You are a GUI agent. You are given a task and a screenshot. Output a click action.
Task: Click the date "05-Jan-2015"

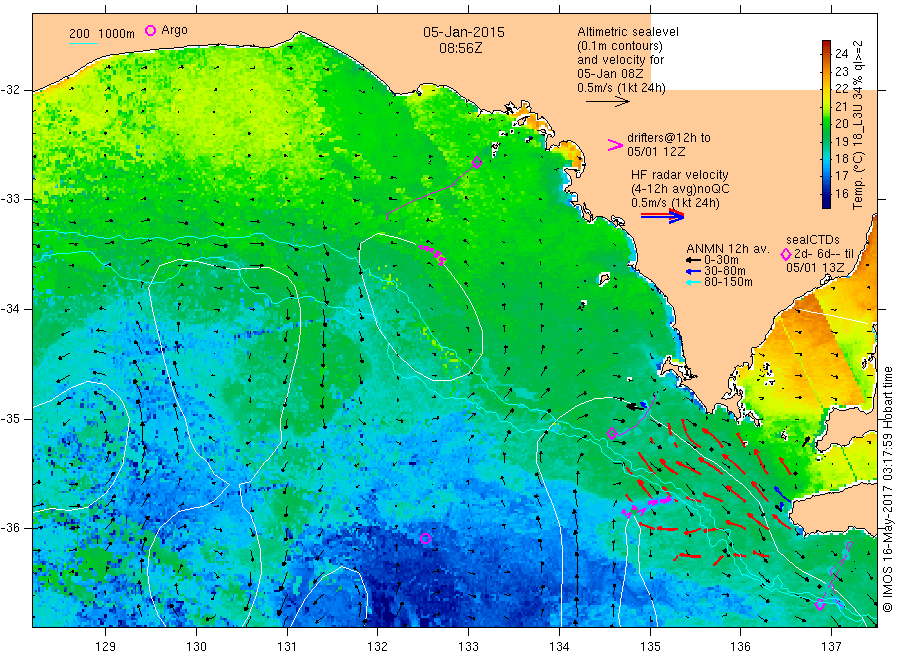[464, 32]
